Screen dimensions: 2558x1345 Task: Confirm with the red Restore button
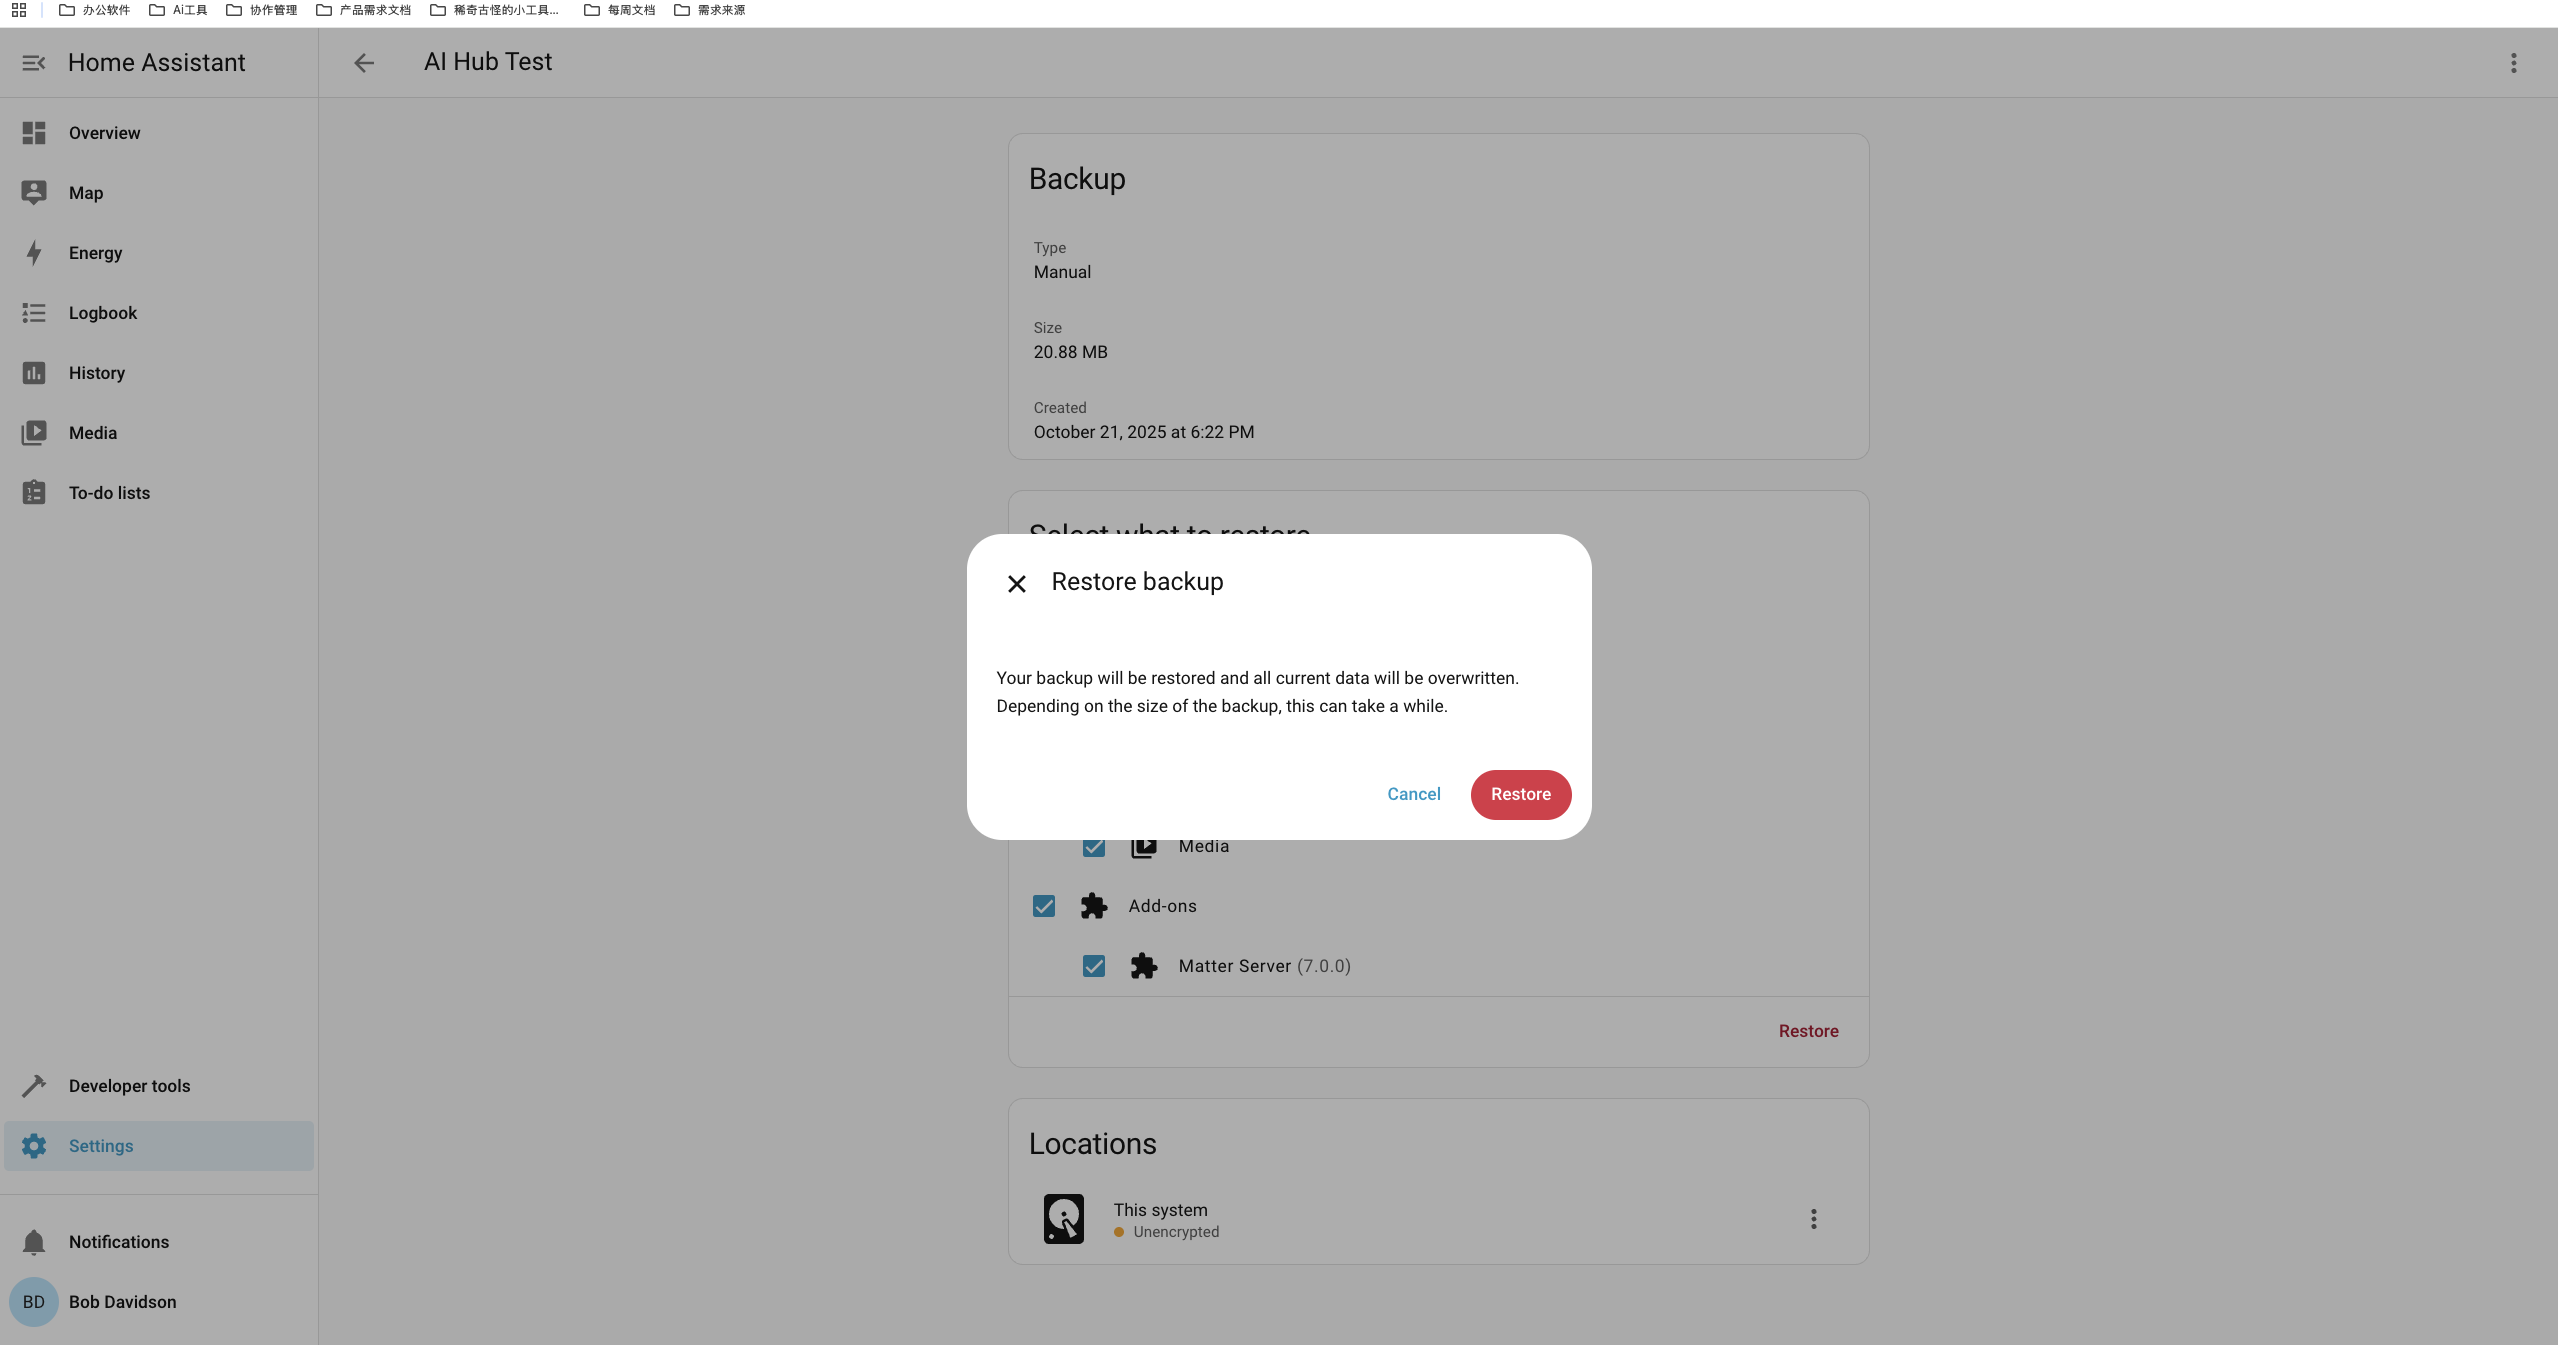[x=1521, y=794]
